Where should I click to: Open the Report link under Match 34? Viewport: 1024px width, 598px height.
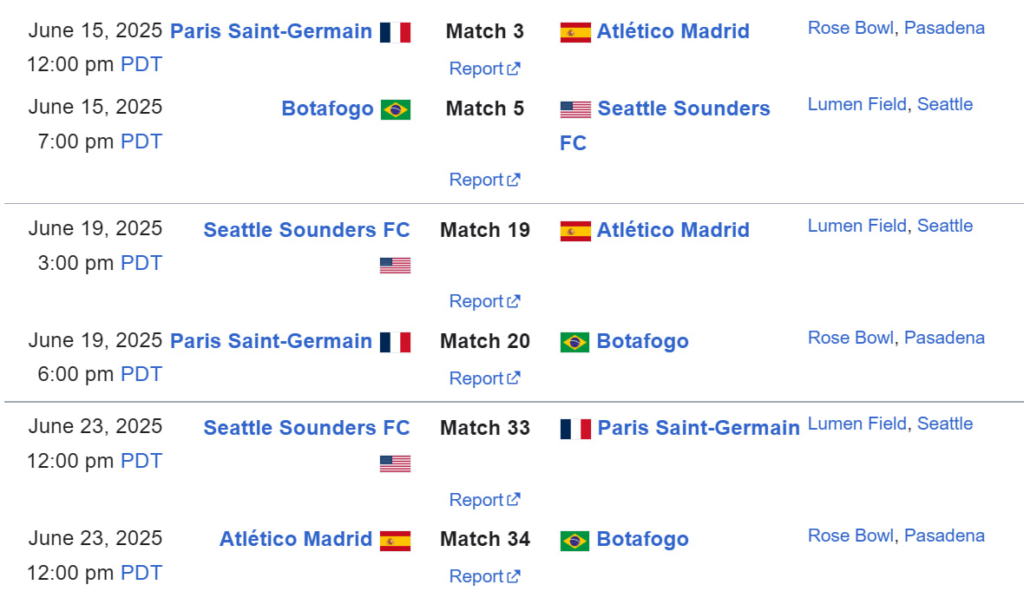[484, 576]
